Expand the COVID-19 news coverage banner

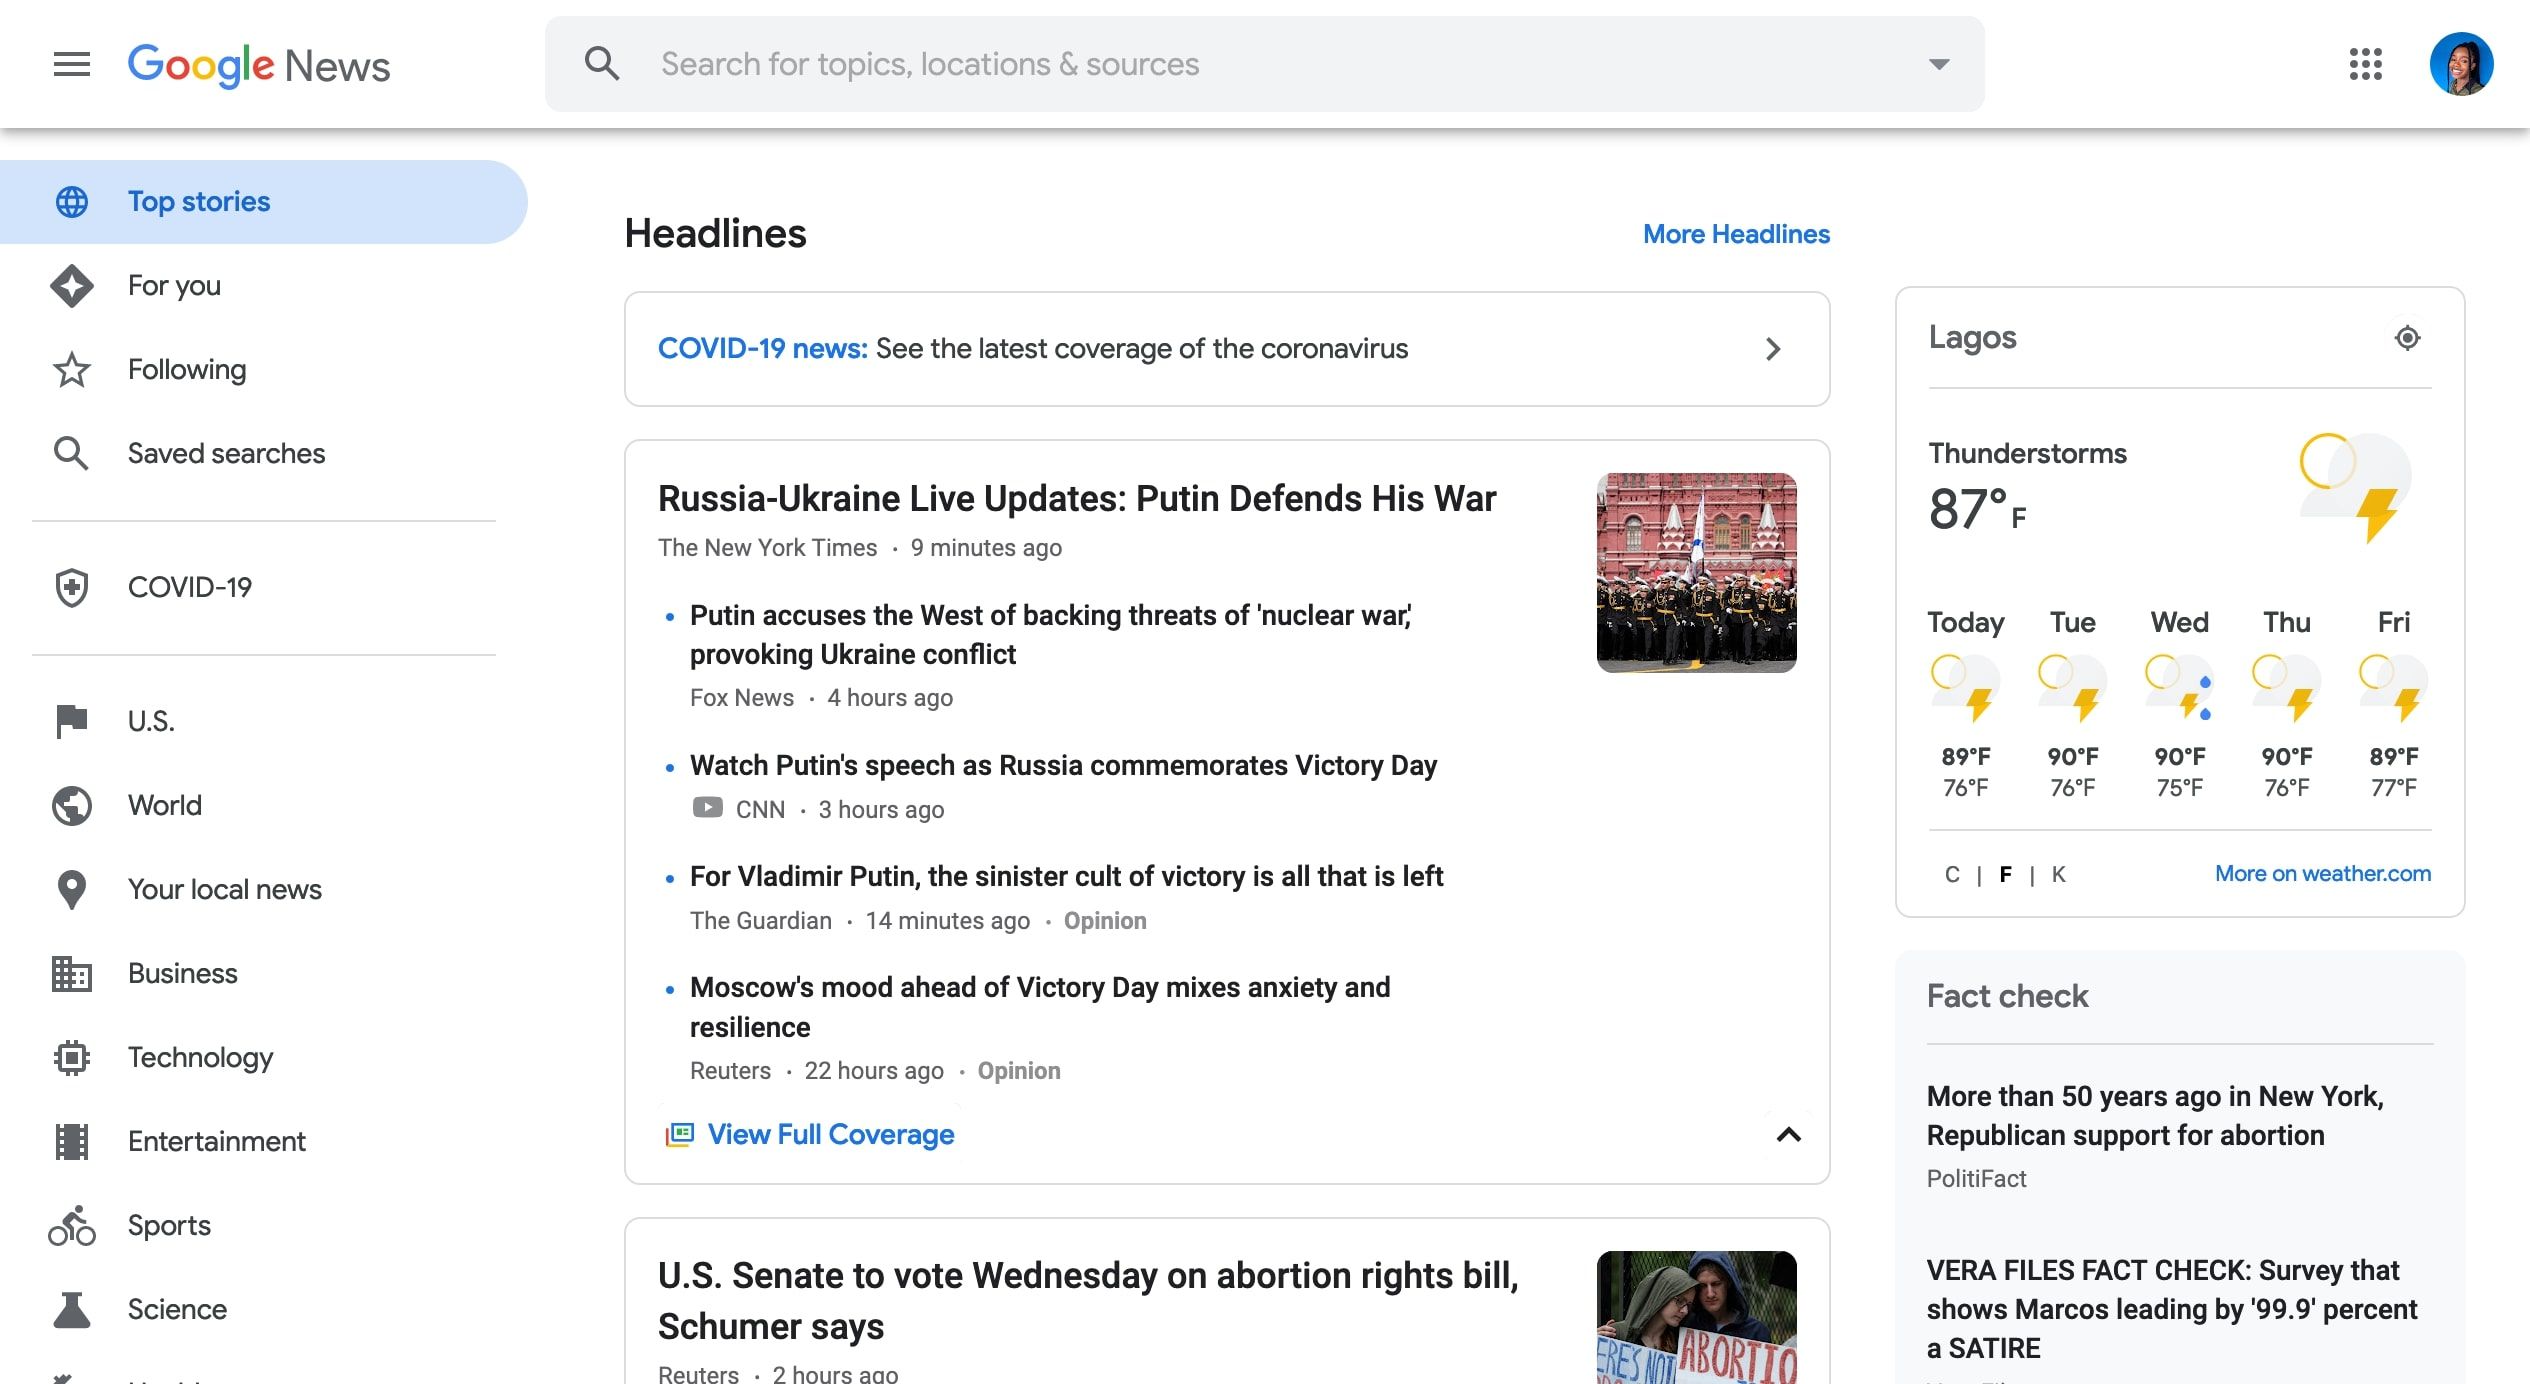(1773, 349)
